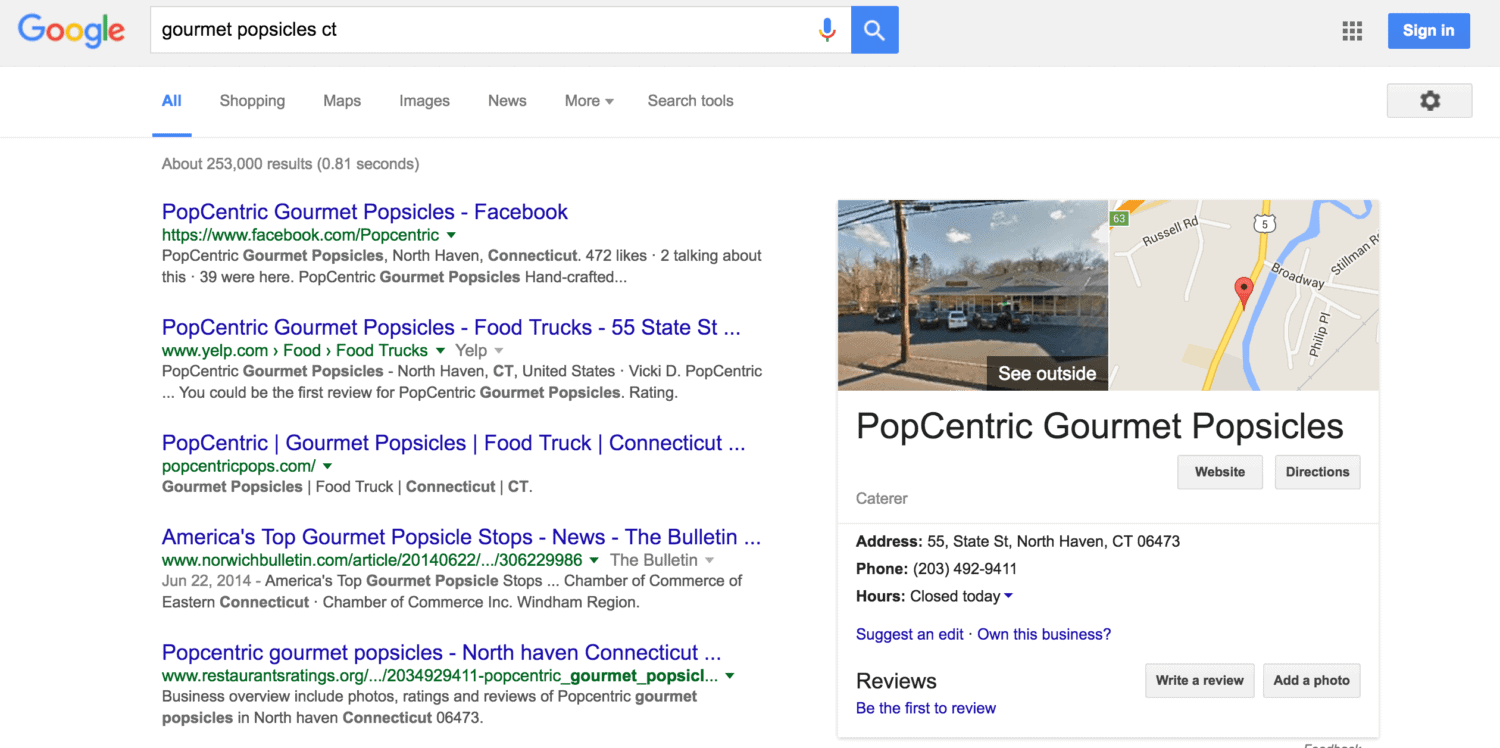
Task: Click the Directions button
Action: click(x=1317, y=472)
